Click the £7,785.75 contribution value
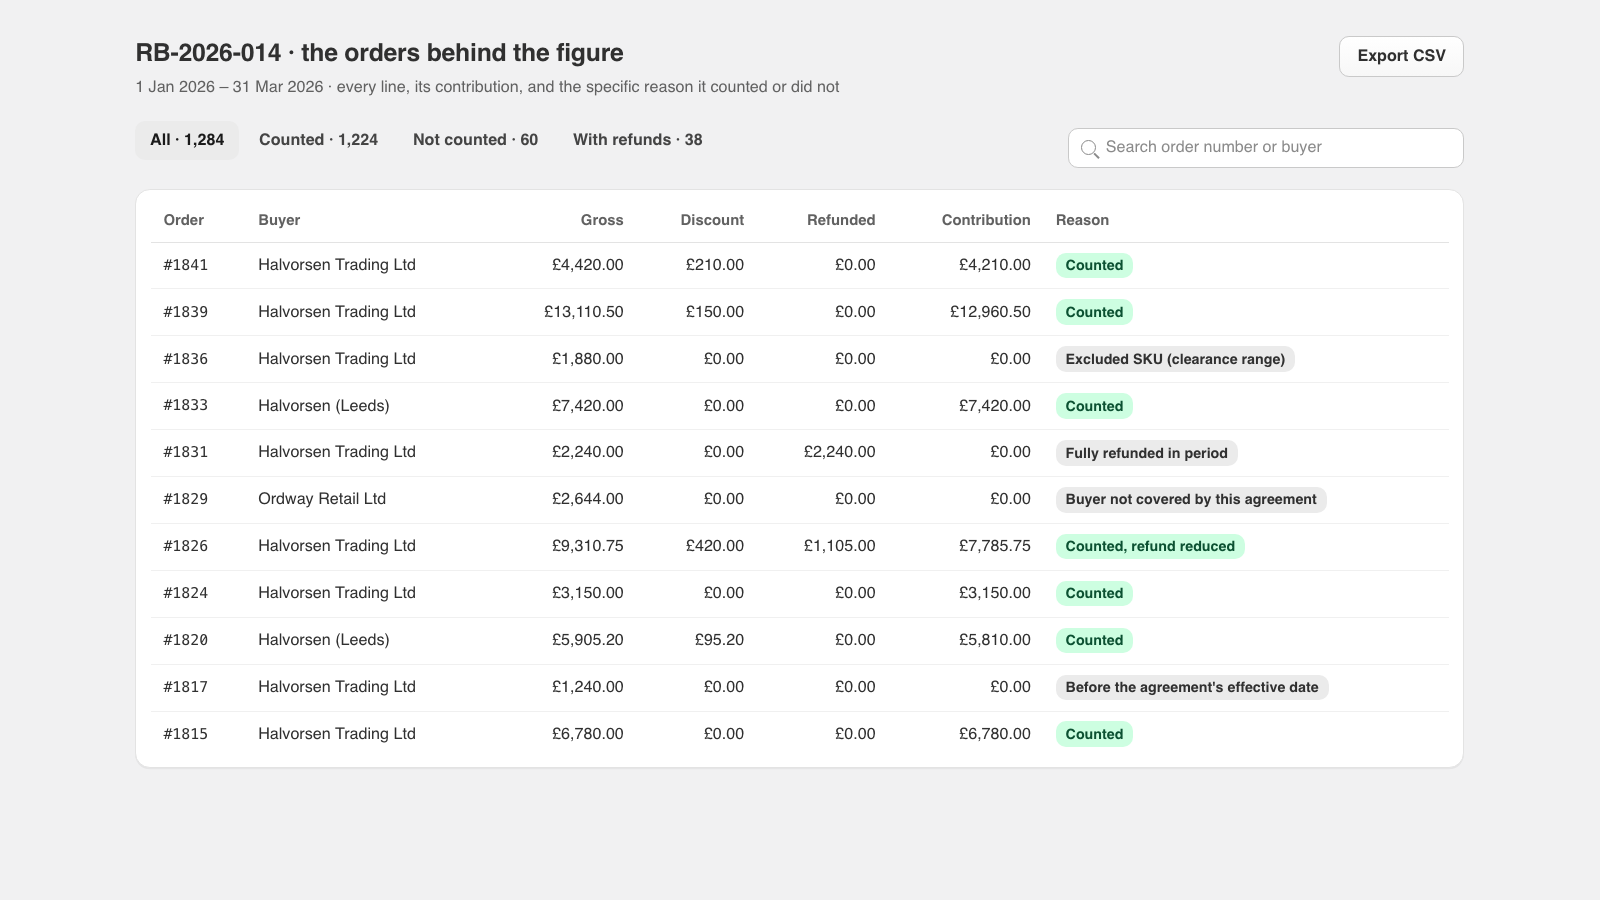This screenshot has width=1600, height=900. (x=995, y=546)
